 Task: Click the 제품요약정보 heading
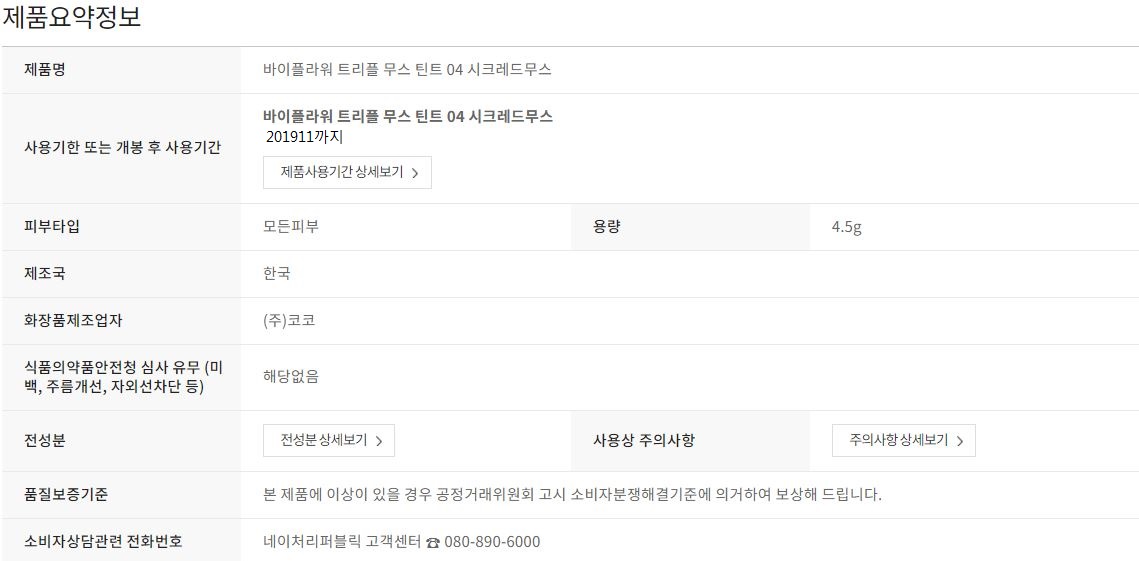point(72,18)
